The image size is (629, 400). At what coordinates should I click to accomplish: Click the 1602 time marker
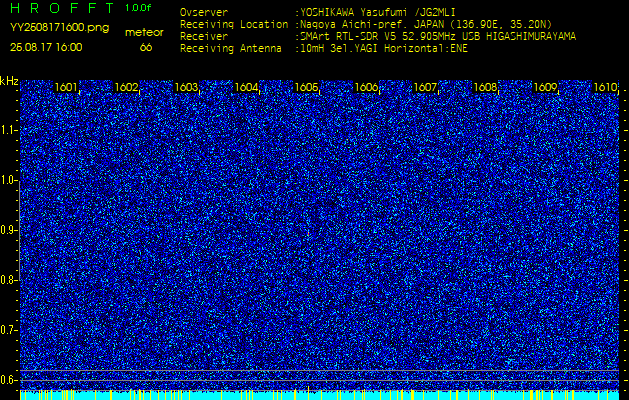126,87
